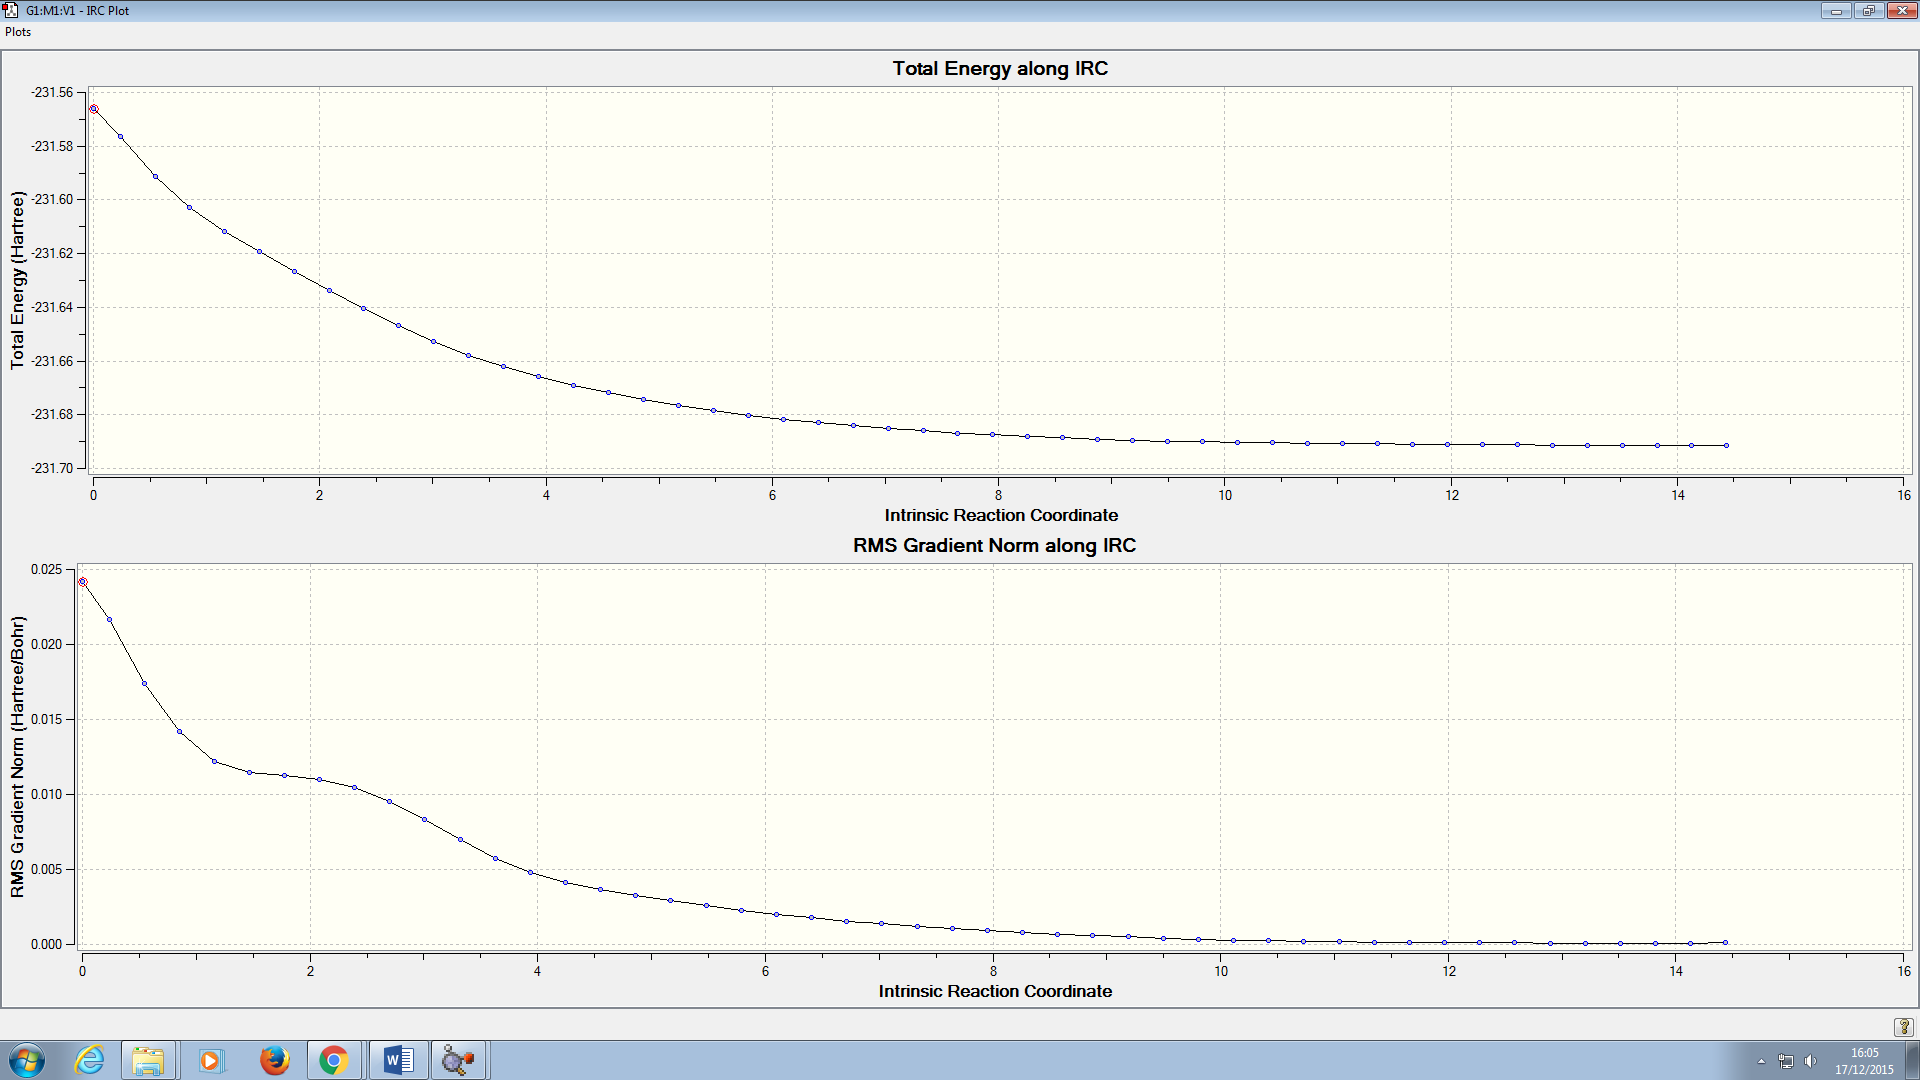Click the -231.56 energy axis tick label
1920x1080 pixels.
[52, 92]
